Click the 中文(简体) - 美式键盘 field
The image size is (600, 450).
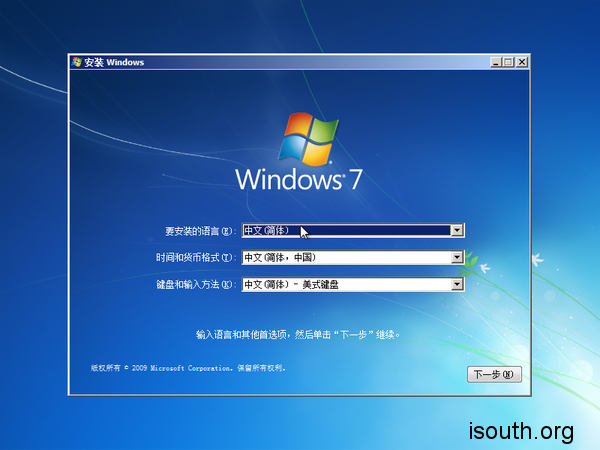pos(346,284)
